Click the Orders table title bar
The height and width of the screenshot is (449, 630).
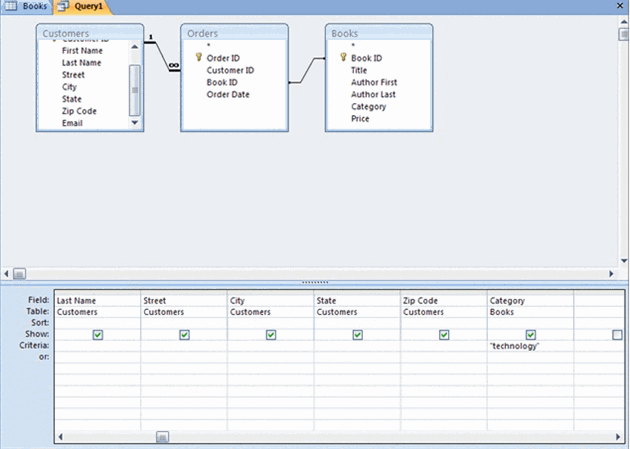(234, 33)
